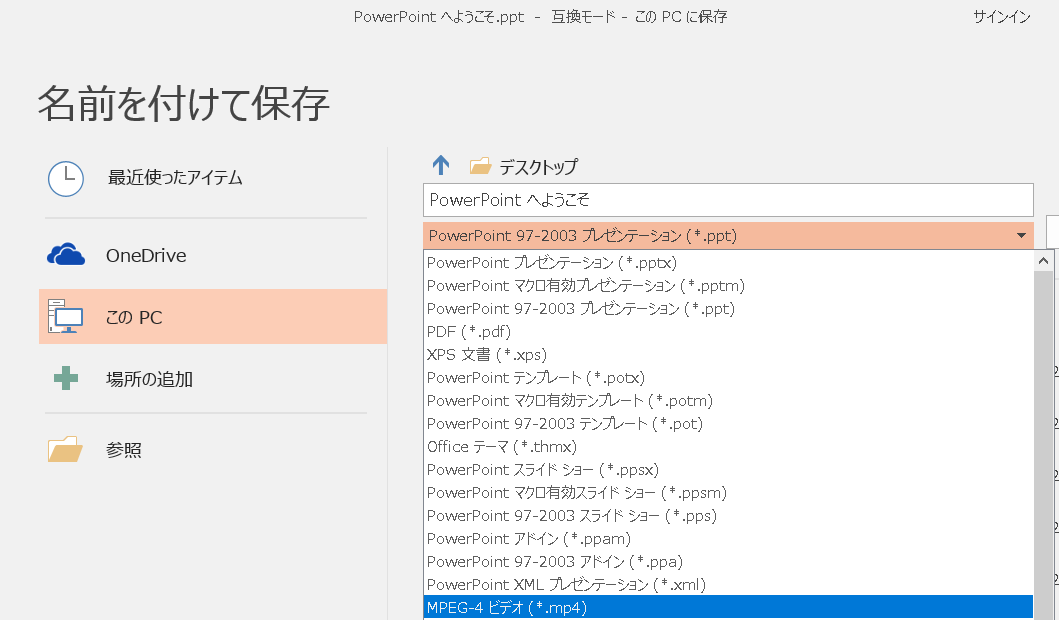Click scroll-up arrow of format list
This screenshot has height=620, width=1059.
pyautogui.click(x=1043, y=261)
